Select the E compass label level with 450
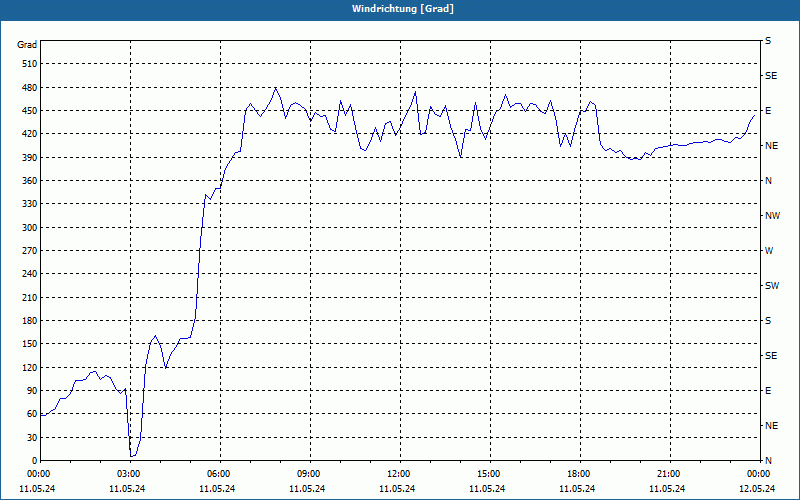Viewport: 800px width, 500px height. point(768,111)
